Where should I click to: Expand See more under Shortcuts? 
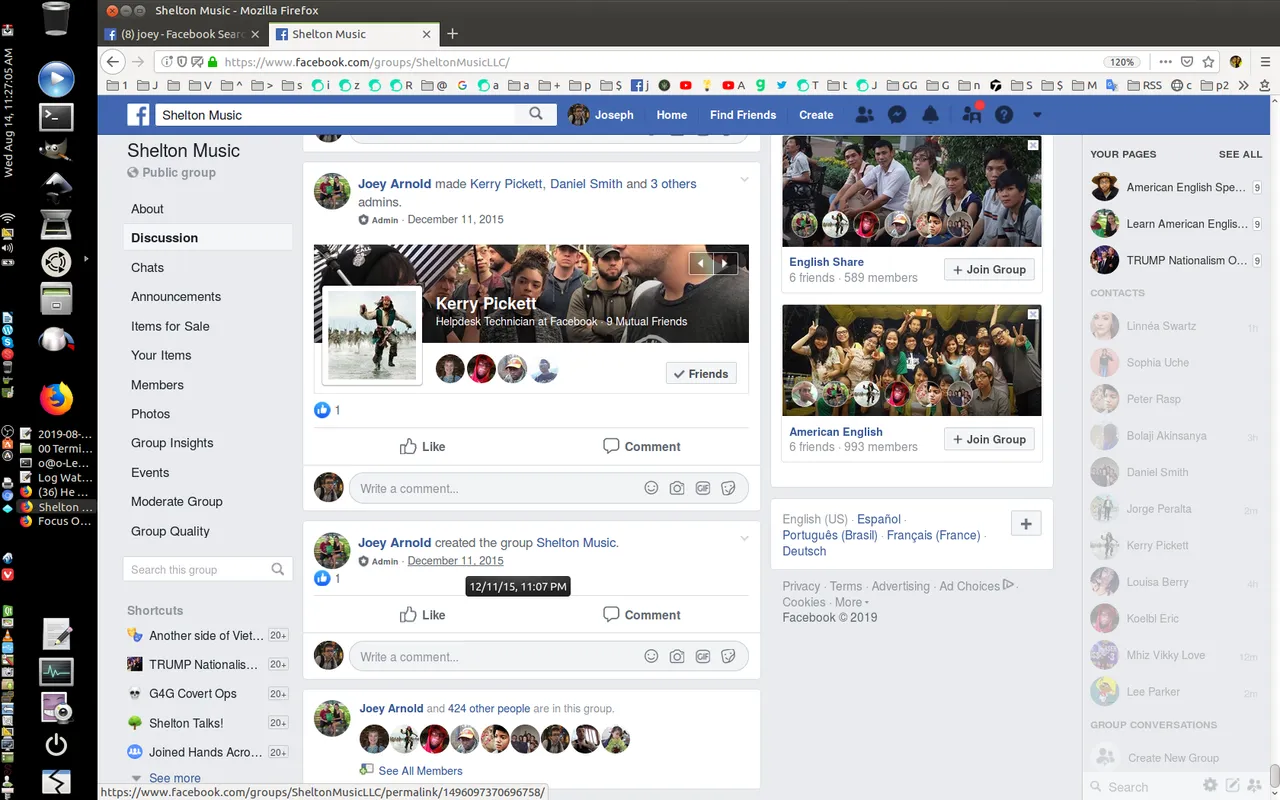coord(174,778)
